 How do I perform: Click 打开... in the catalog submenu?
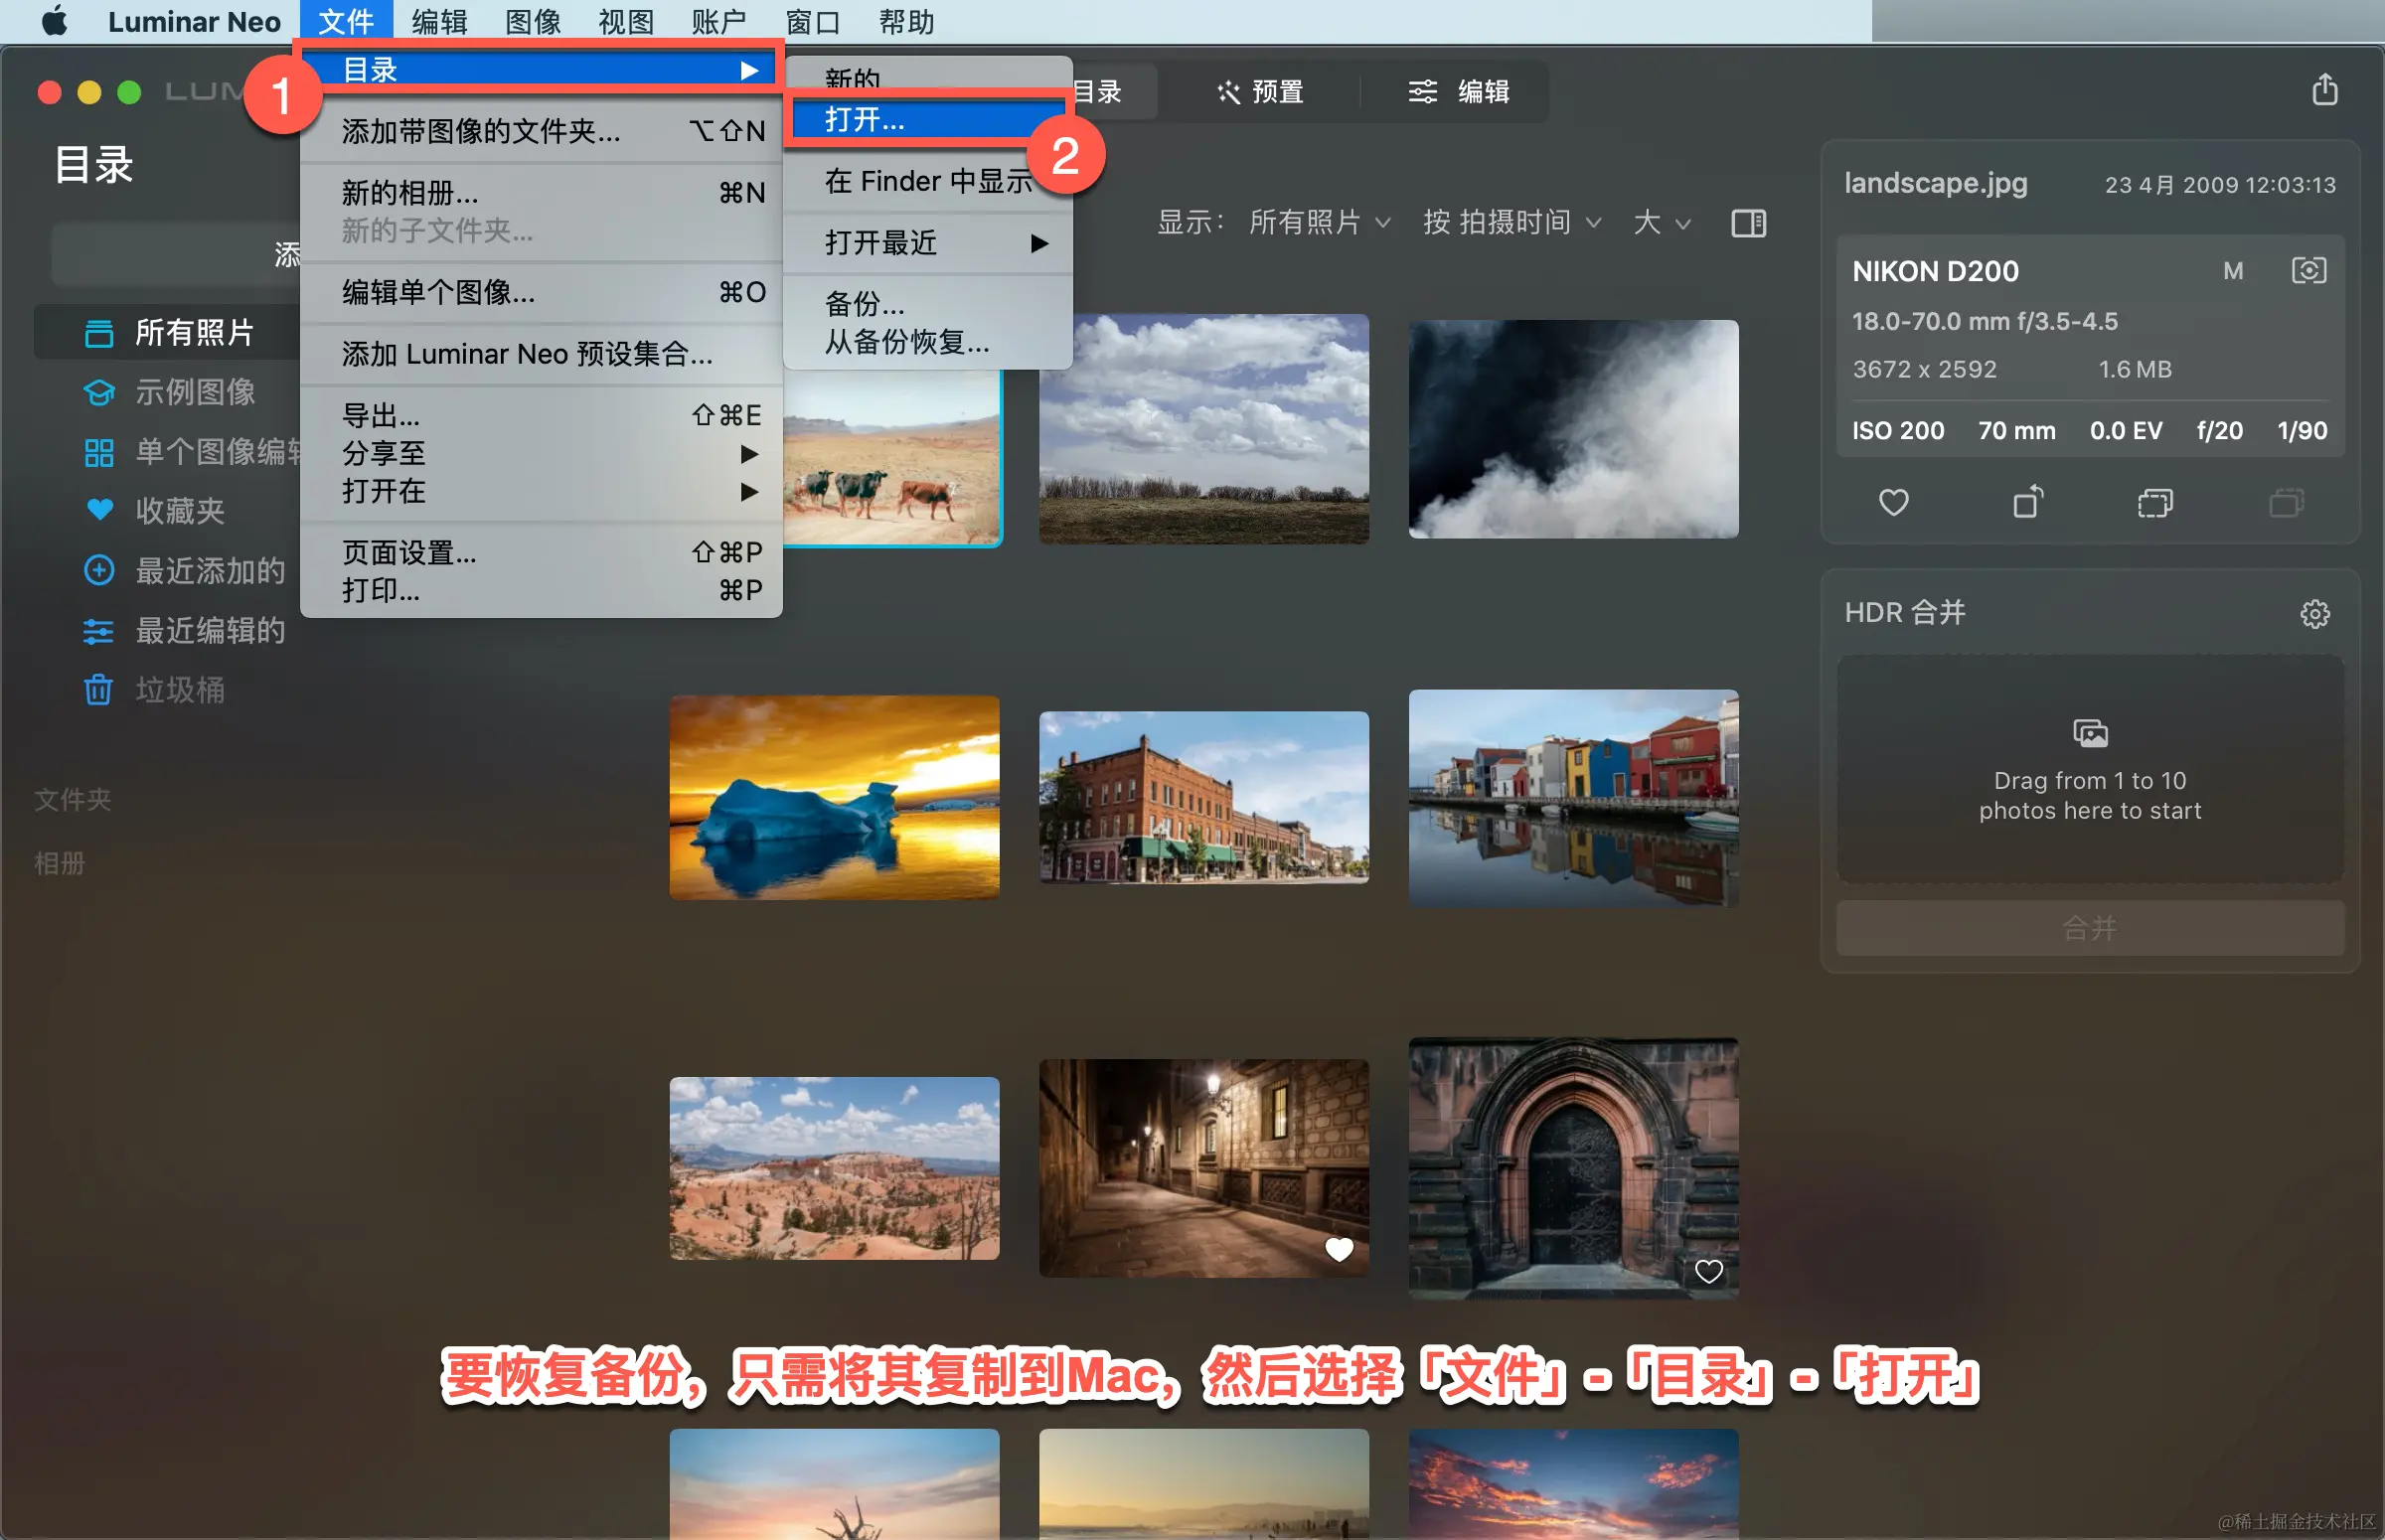865,120
